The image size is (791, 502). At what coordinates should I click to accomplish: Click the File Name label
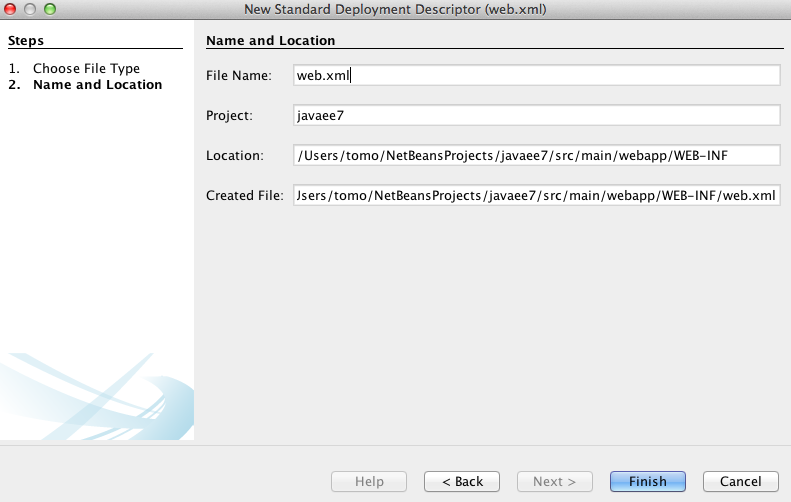pyautogui.click(x=239, y=75)
